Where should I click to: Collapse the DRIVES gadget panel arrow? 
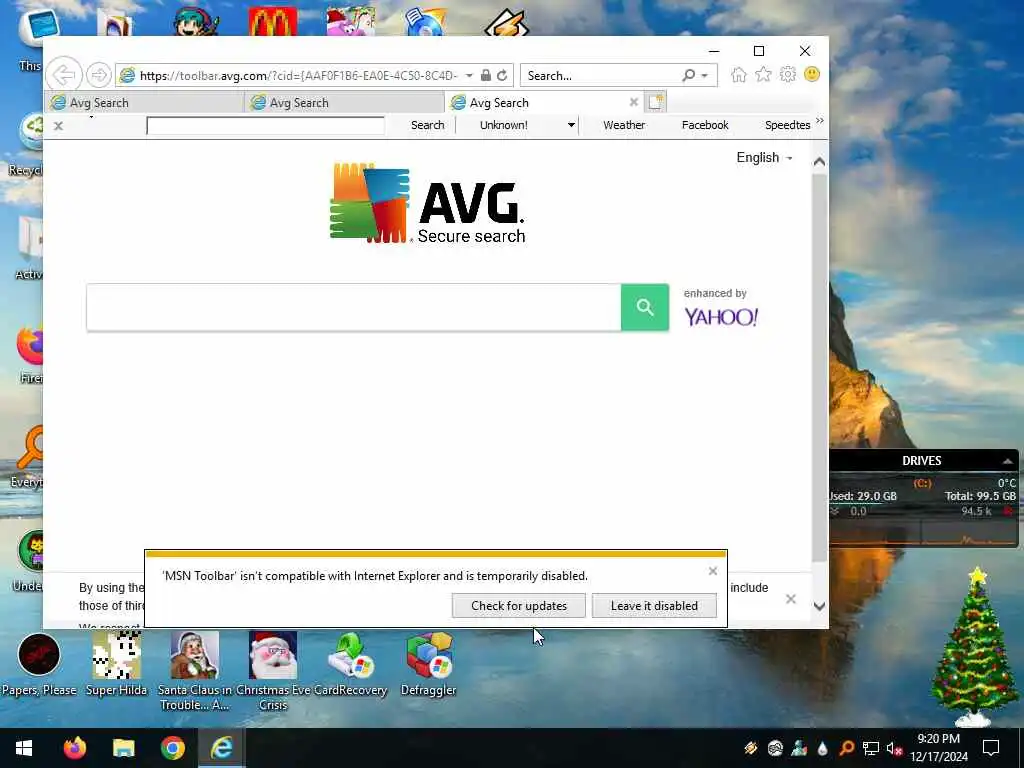(1008, 461)
